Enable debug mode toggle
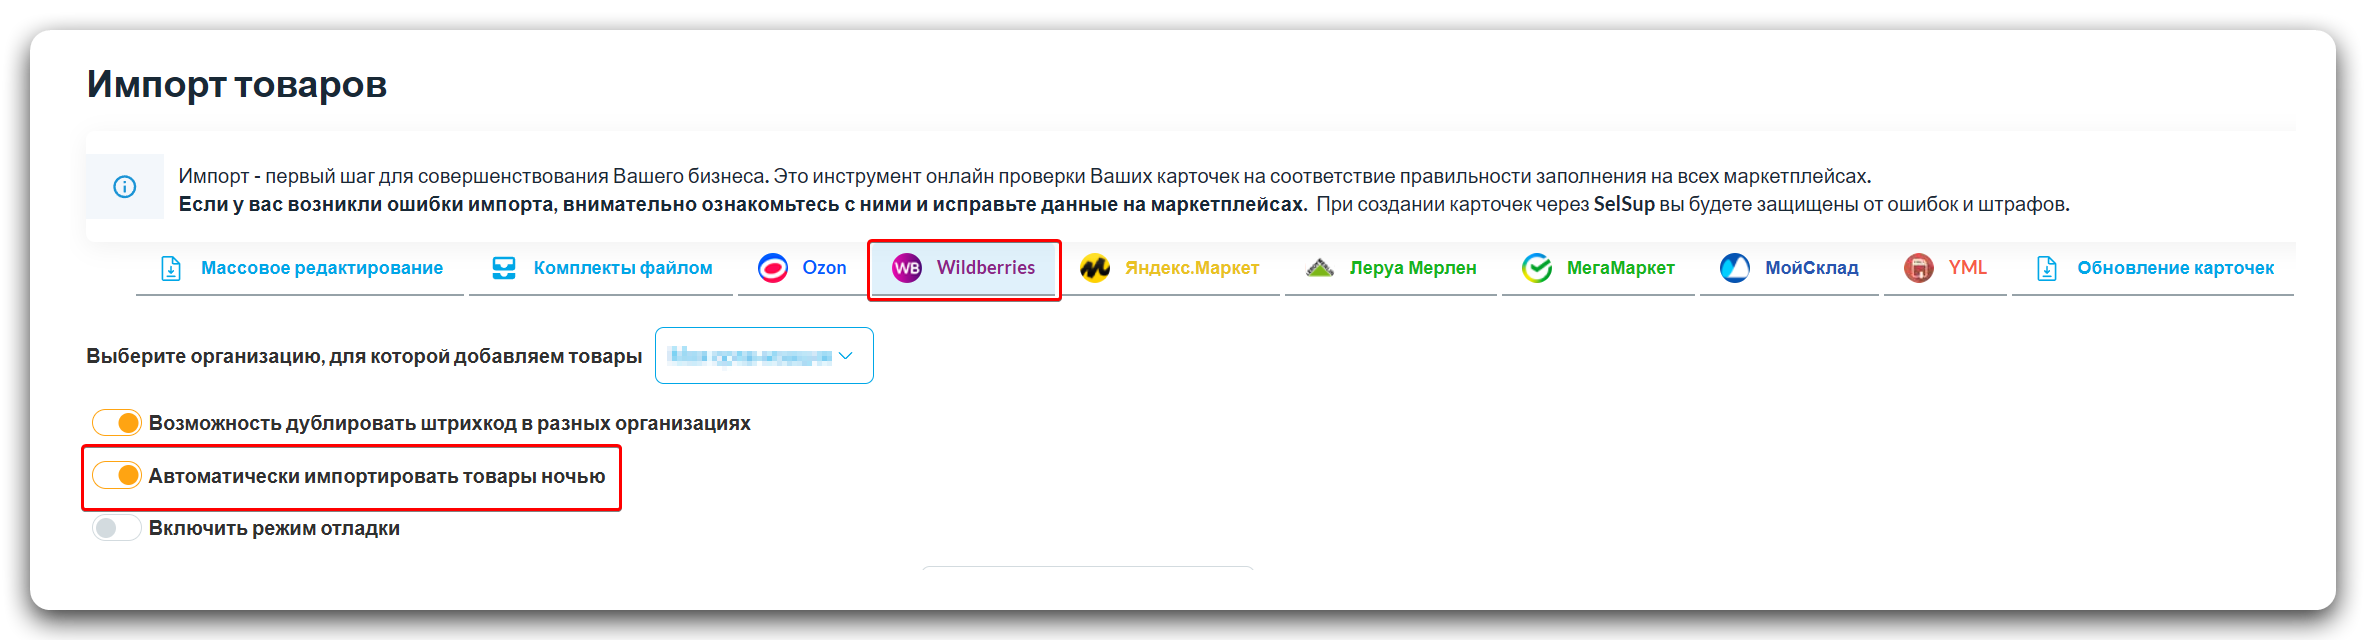2366x640 pixels. [x=117, y=528]
